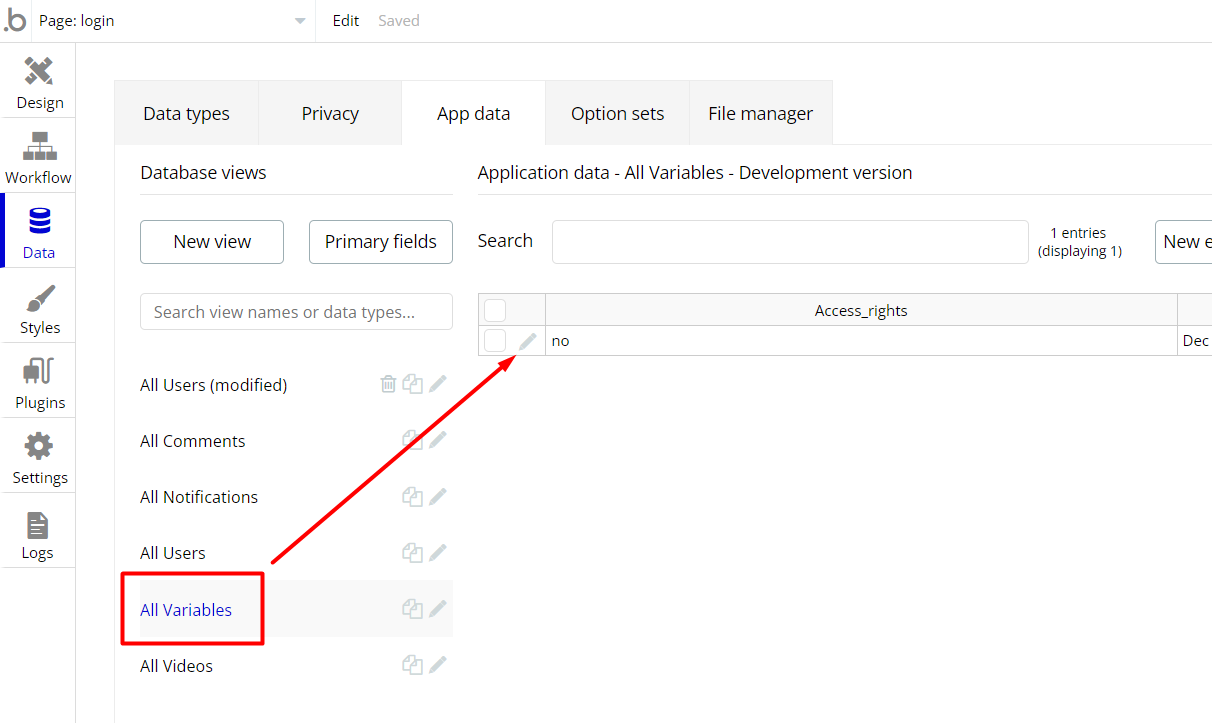Tick the checkbox for the 'no' entry
The width and height of the screenshot is (1212, 723).
[495, 341]
